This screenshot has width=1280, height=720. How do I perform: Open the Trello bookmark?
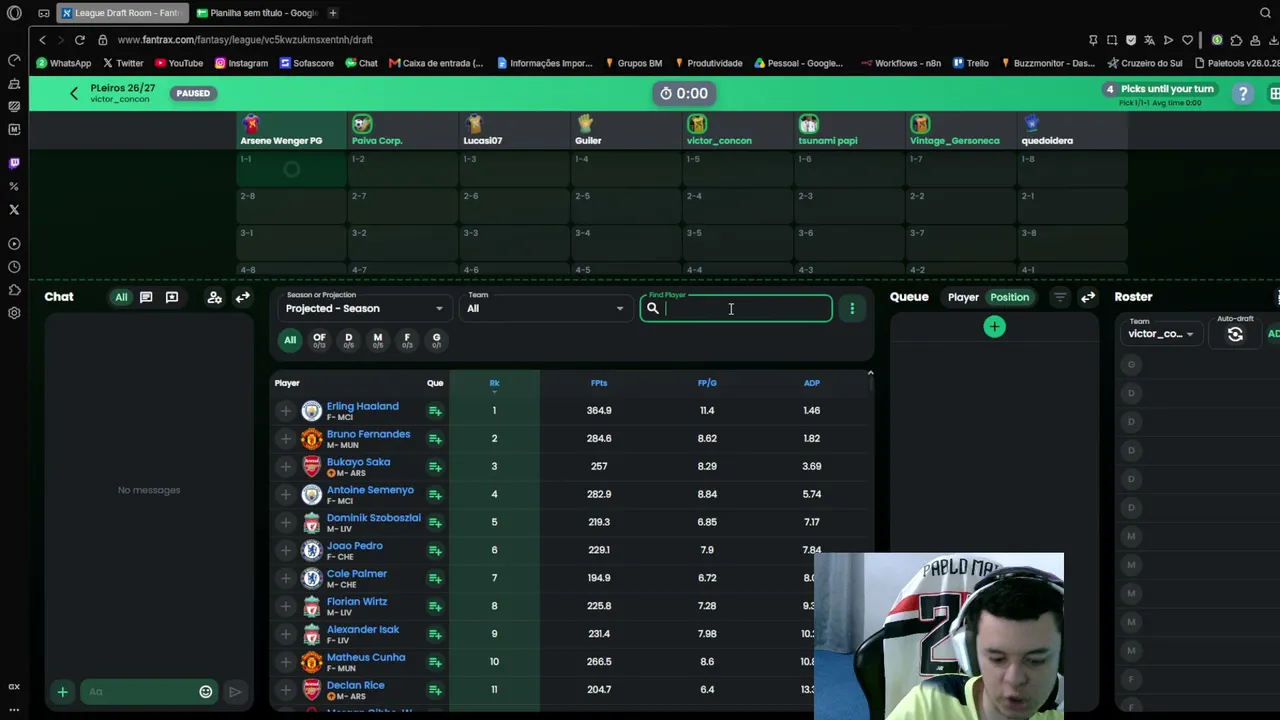coord(971,63)
